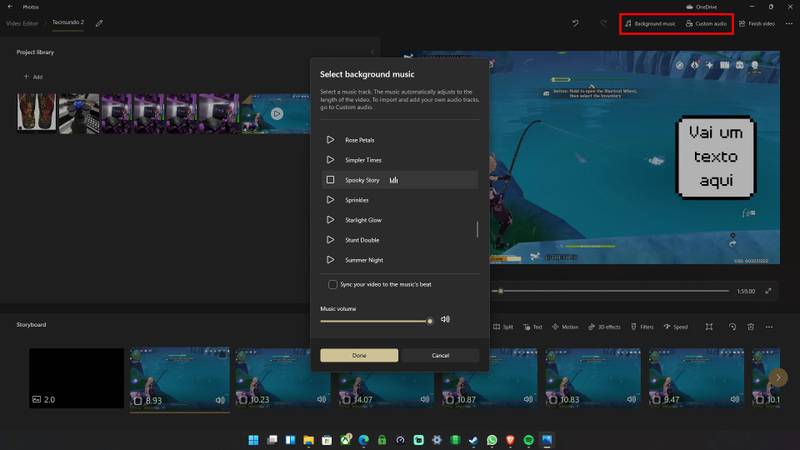
Task: Select the 2.0 title card in storyboard
Action: (77, 378)
